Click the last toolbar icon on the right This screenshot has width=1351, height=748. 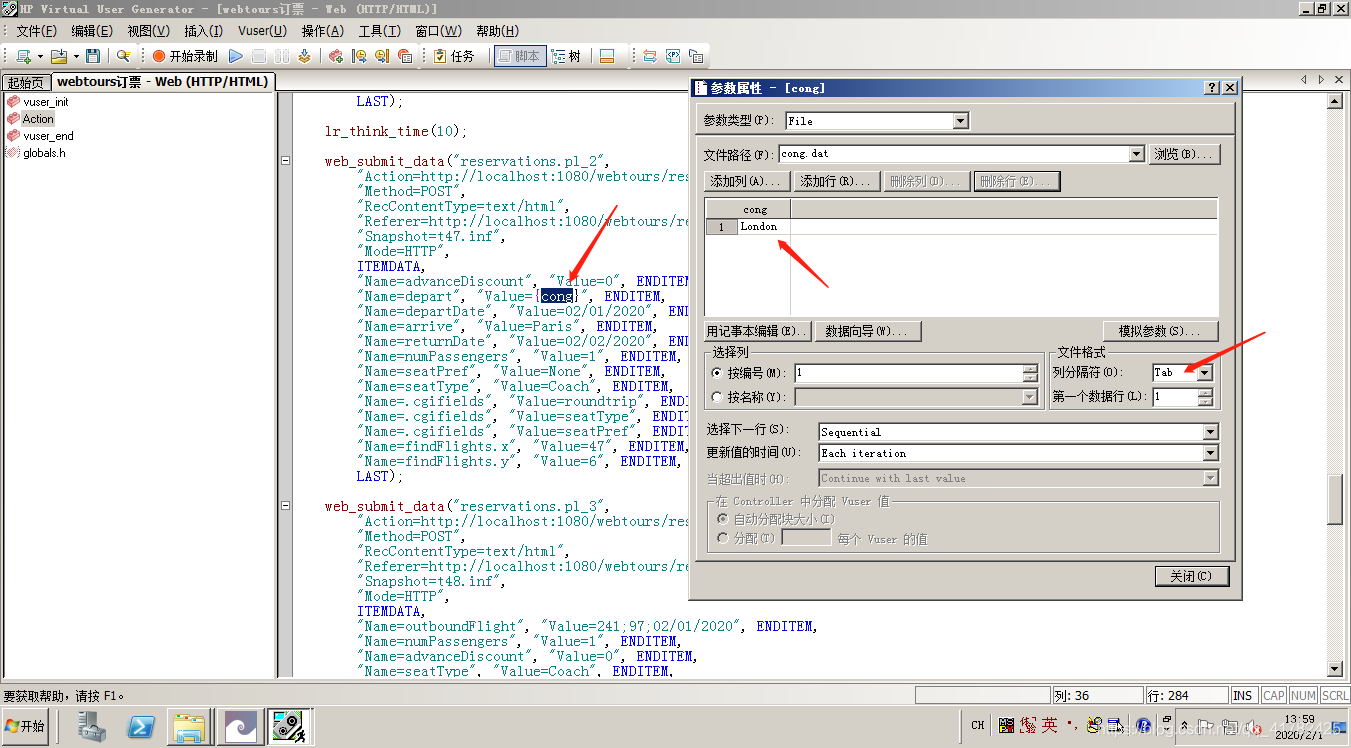(696, 56)
